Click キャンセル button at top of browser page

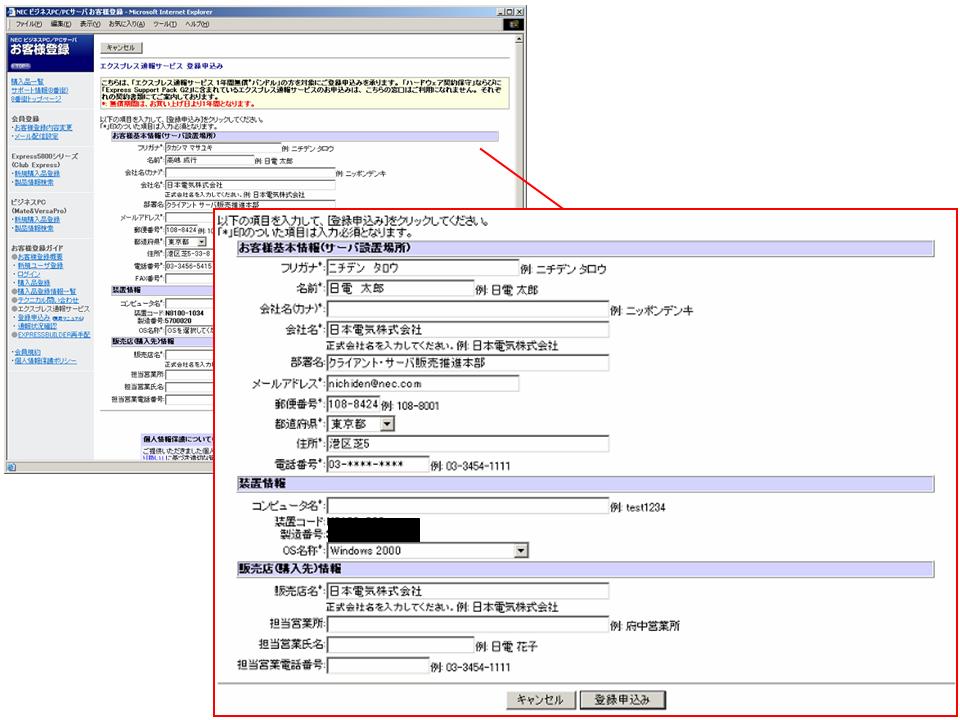121,48
